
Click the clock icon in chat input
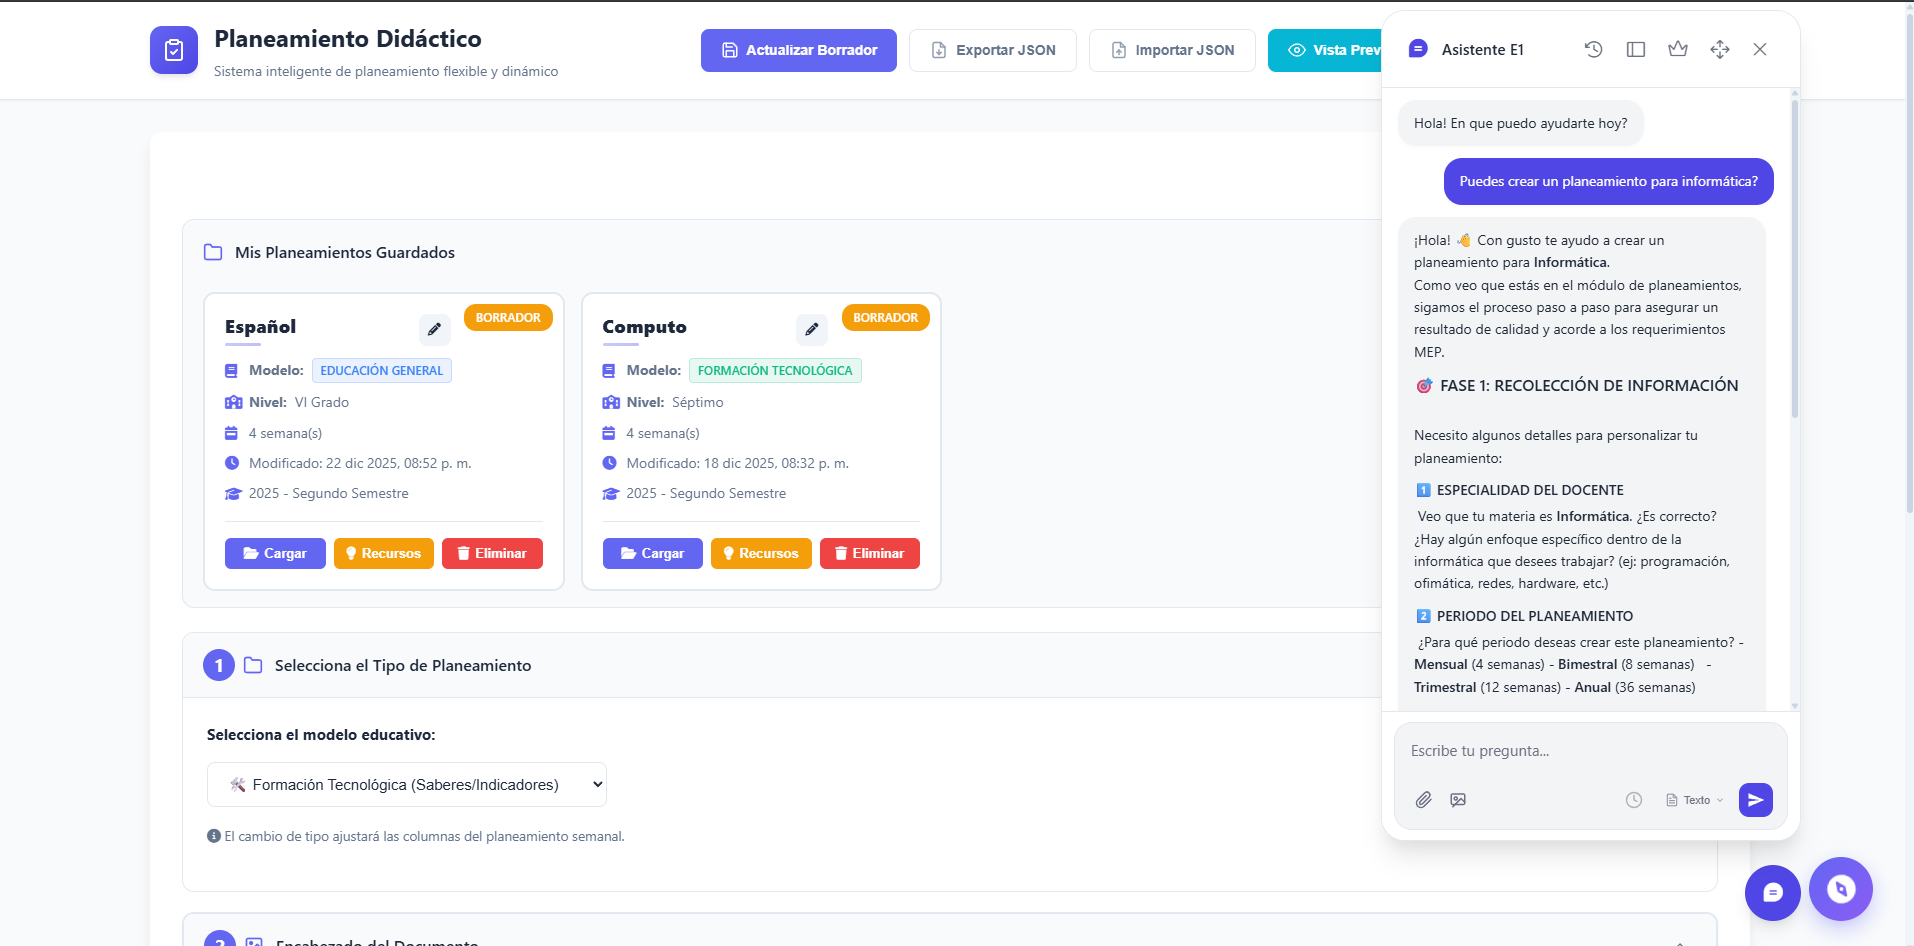(1634, 800)
